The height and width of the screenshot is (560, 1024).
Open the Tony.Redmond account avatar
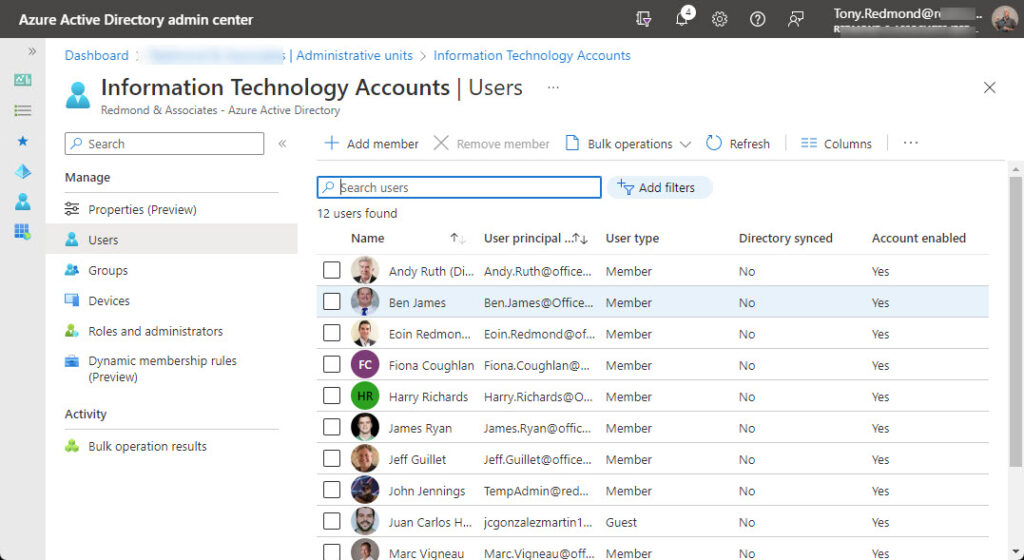pos(1004,19)
